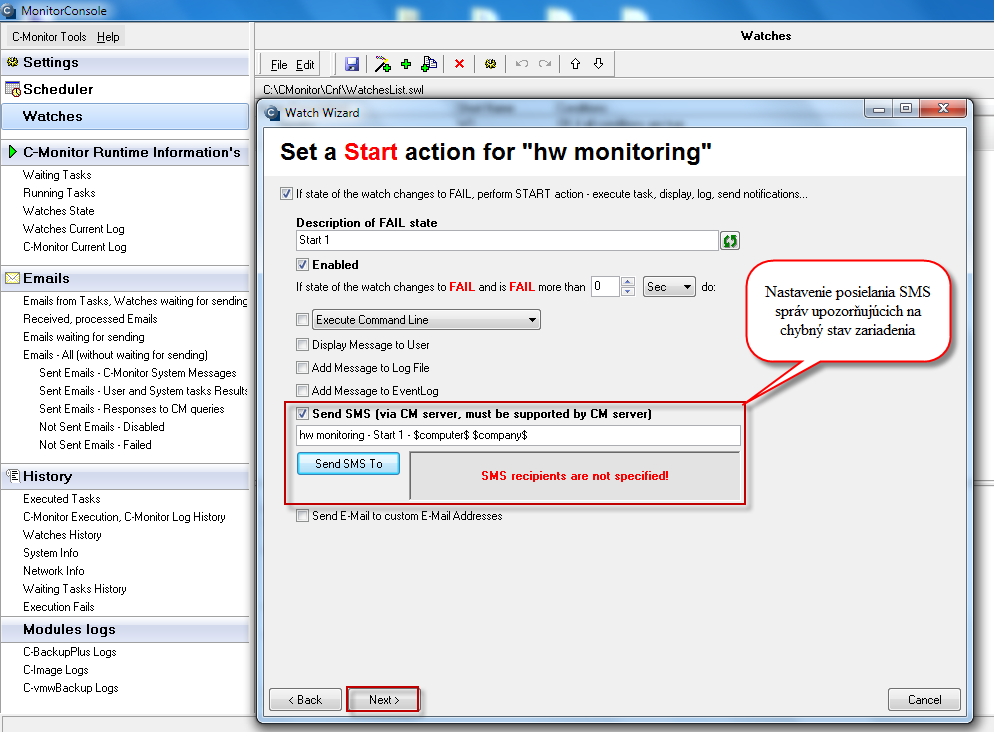Screen dimensions: 994x732
Task: Open Emails waiting for sending
Action: [84, 337]
